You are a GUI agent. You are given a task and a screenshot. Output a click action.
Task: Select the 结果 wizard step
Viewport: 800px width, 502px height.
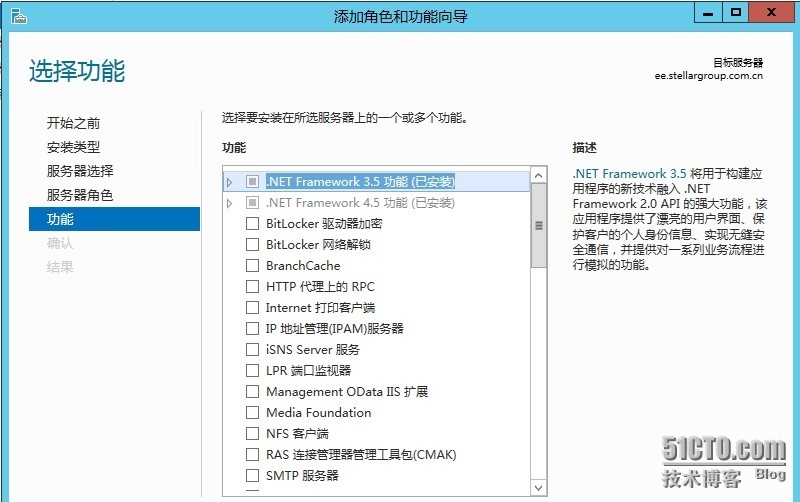(x=60, y=267)
